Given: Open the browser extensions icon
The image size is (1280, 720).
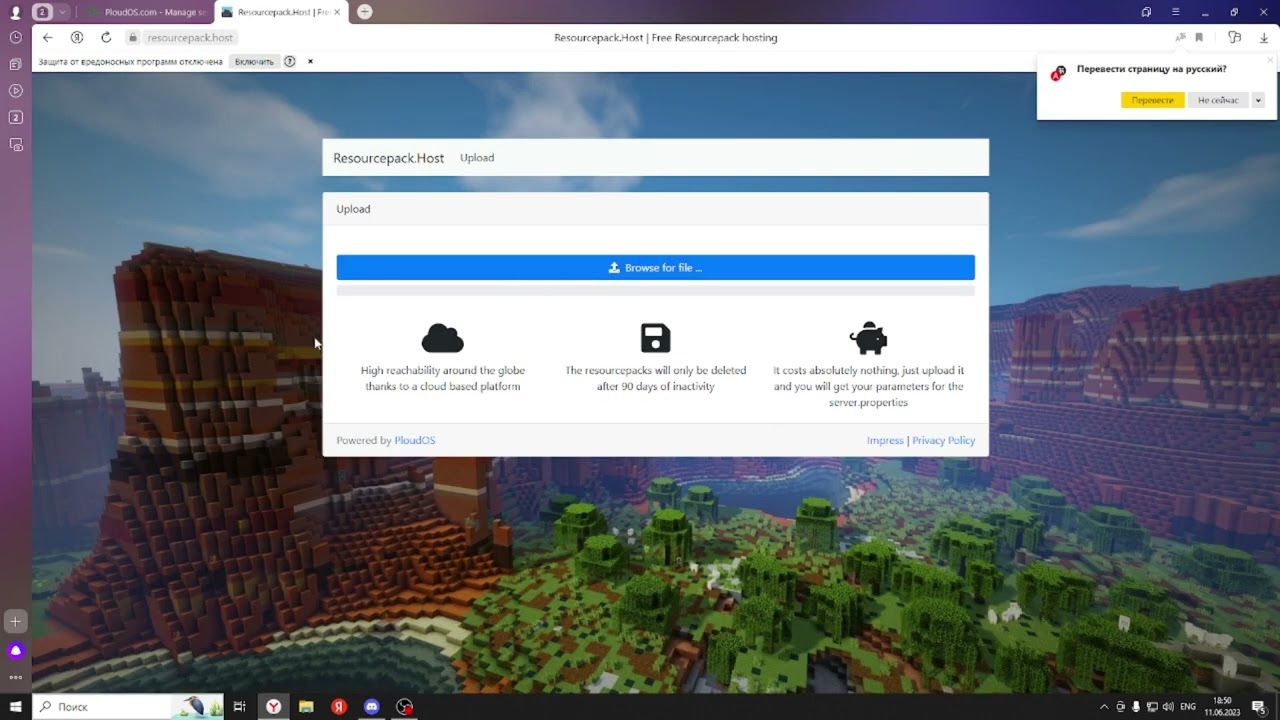Looking at the screenshot, I should tap(1234, 38).
